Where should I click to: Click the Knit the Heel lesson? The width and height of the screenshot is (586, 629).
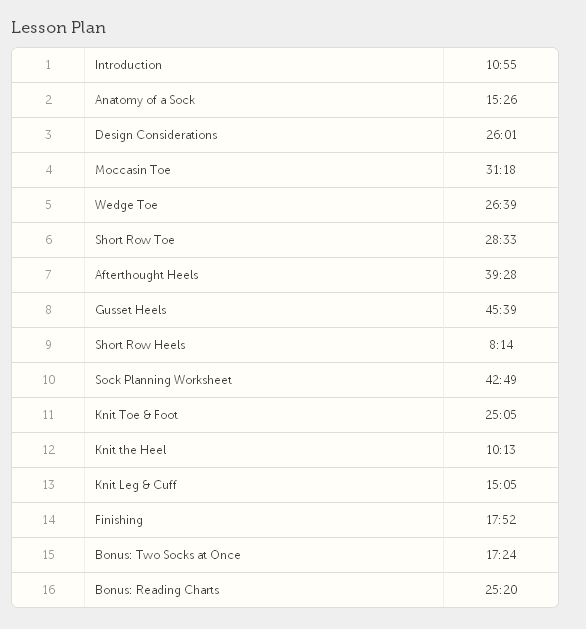[285, 450]
